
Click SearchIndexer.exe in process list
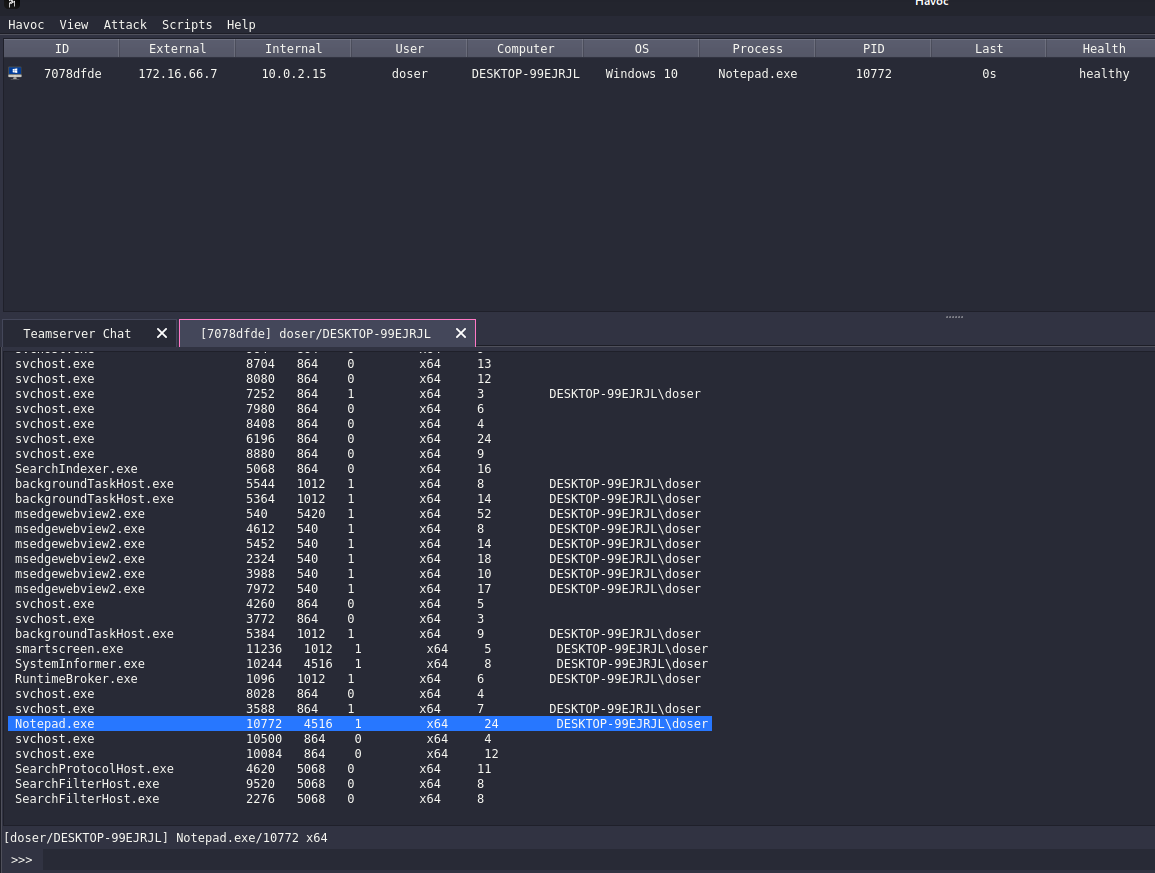76,469
